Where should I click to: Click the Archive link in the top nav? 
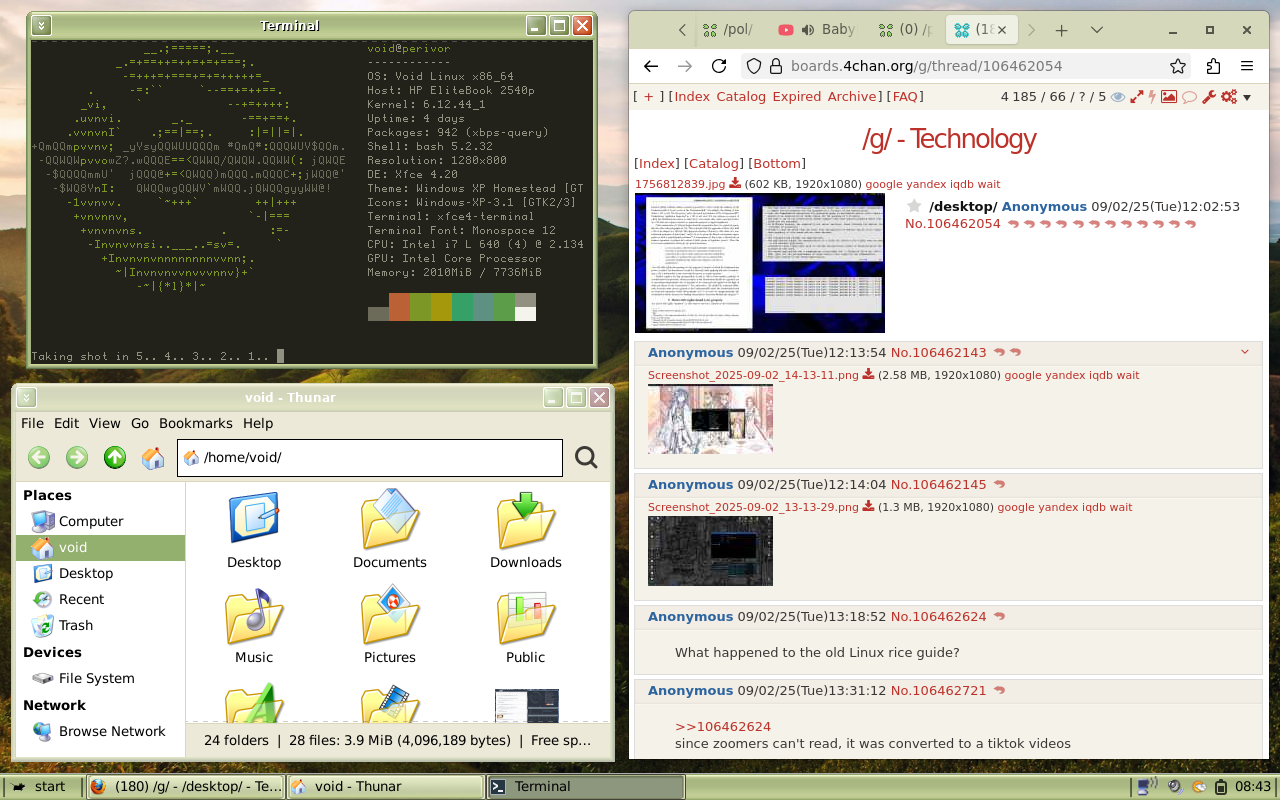[852, 97]
